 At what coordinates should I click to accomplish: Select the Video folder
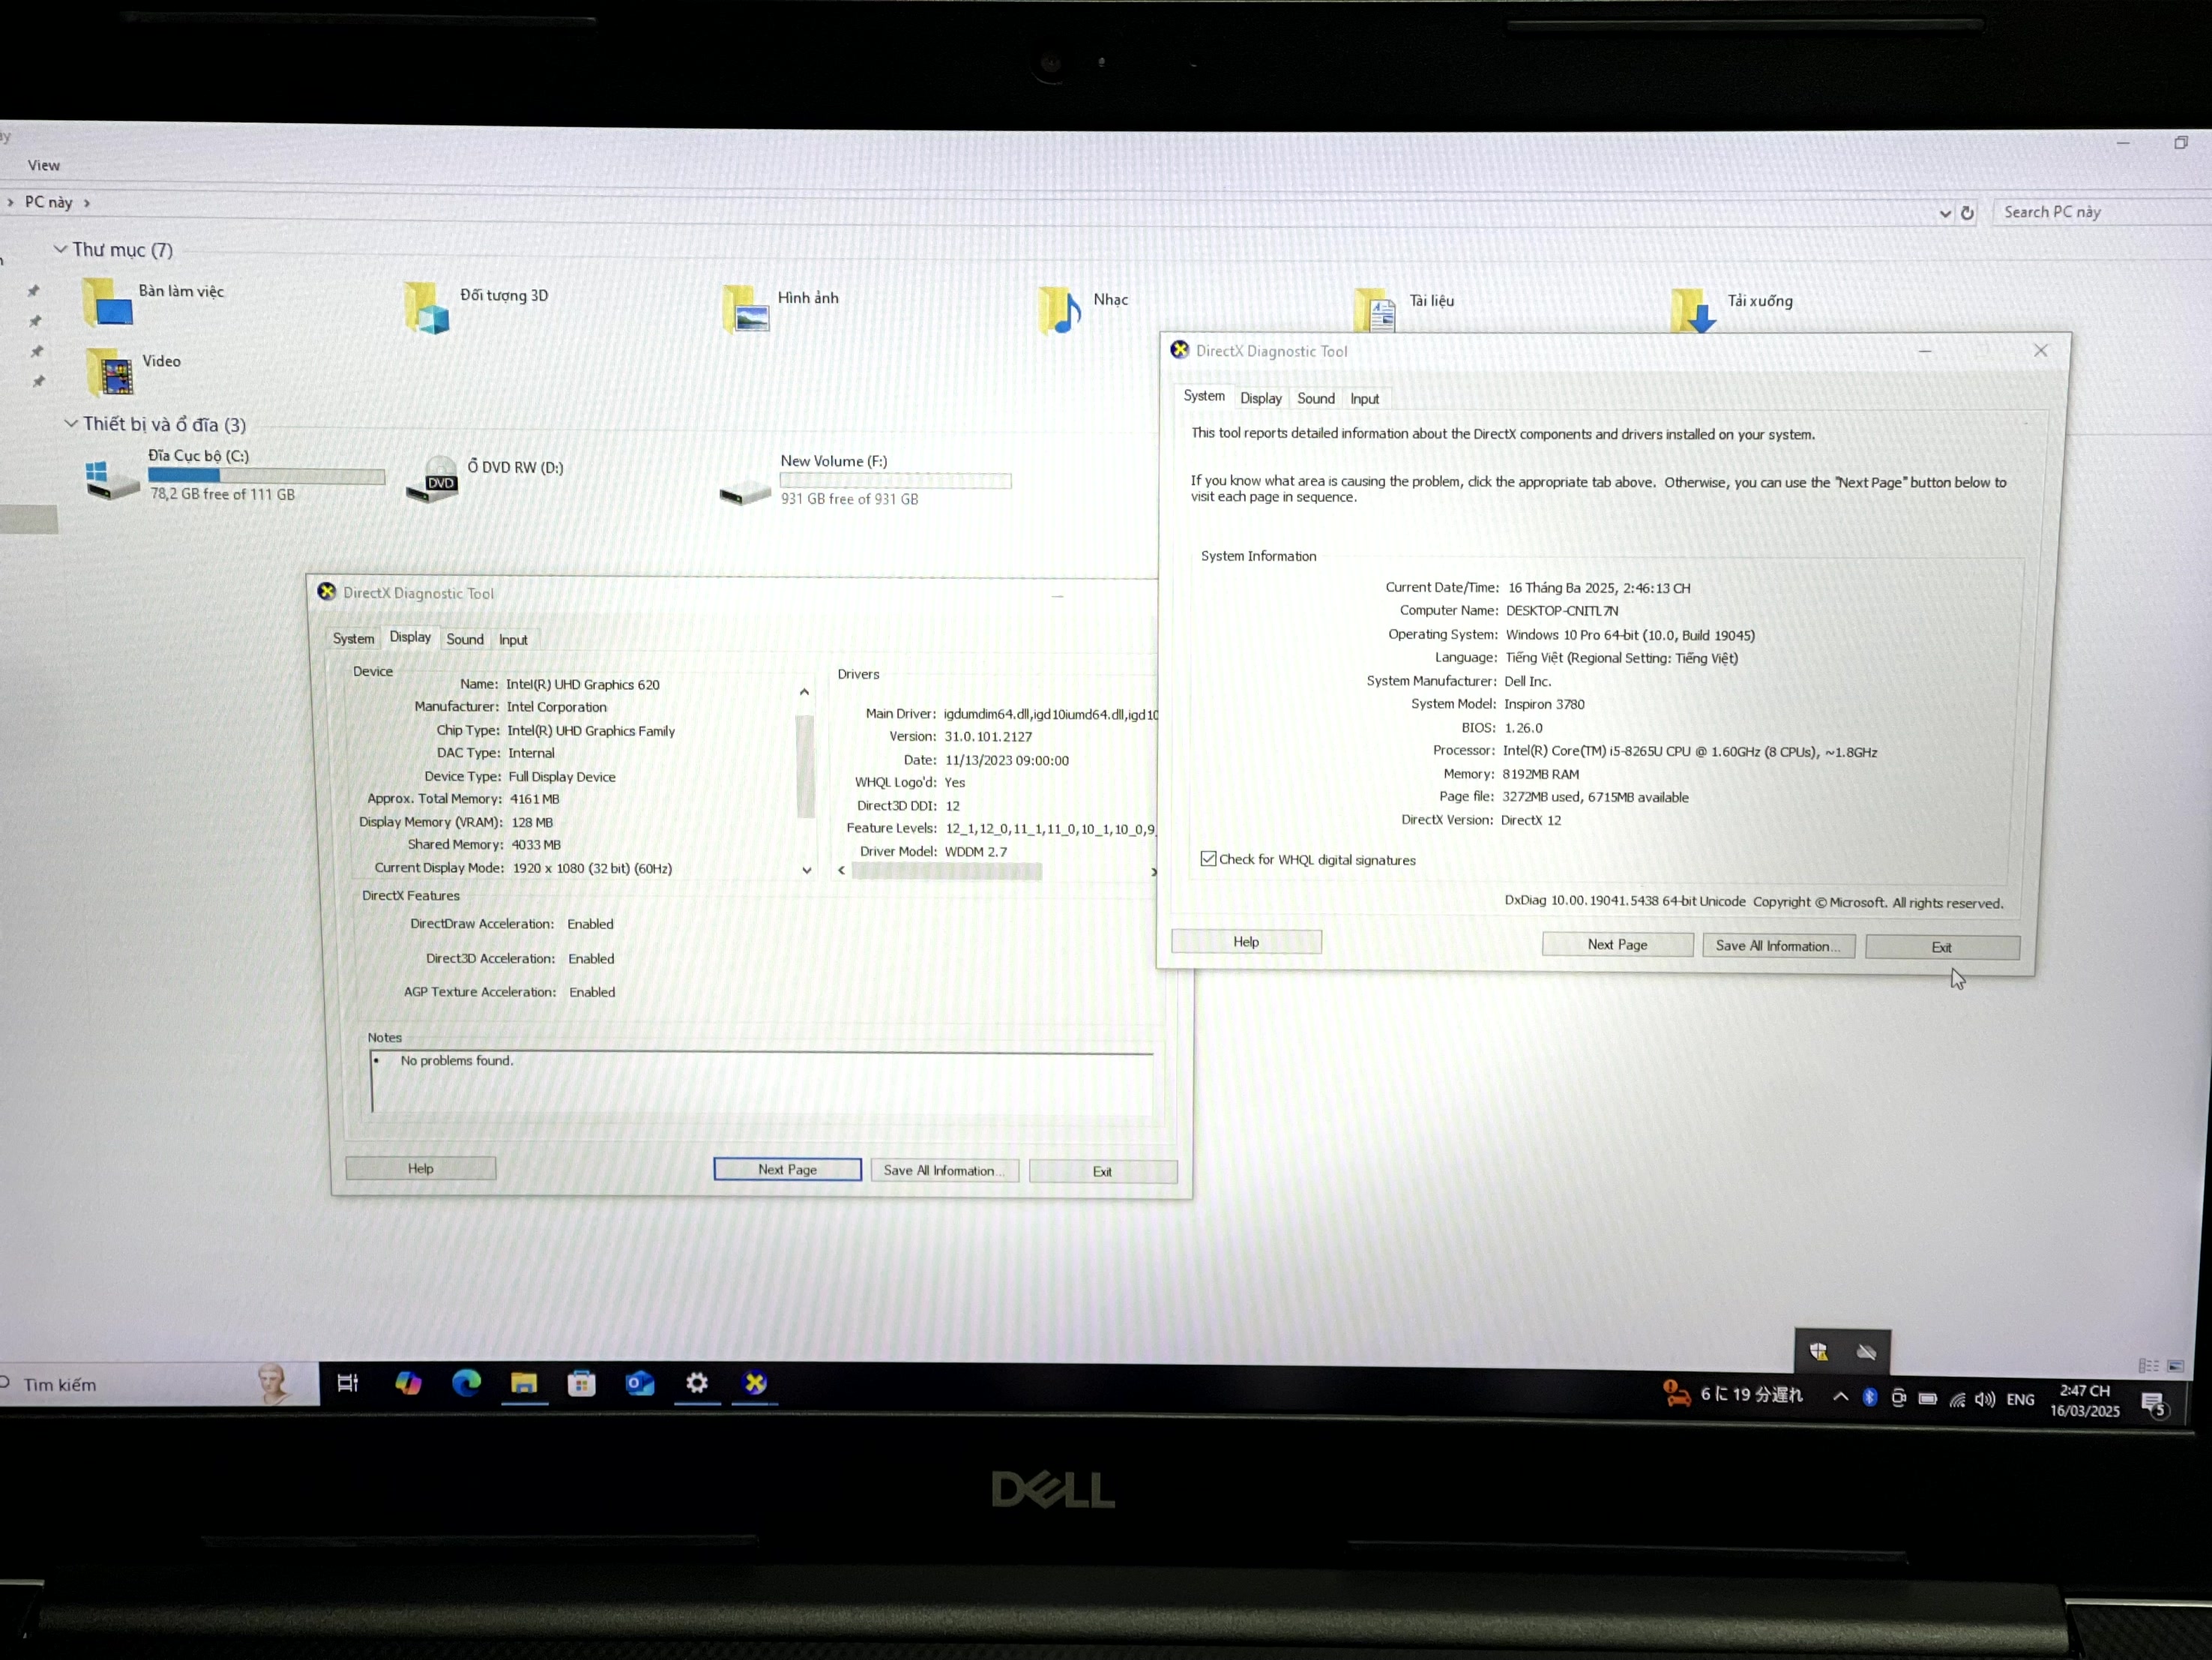tap(134, 372)
